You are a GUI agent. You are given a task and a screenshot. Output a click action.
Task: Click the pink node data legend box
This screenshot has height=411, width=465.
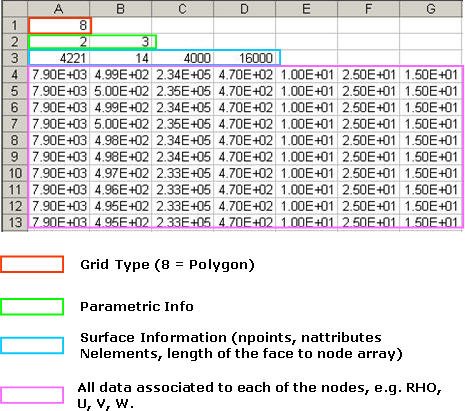click(x=32, y=395)
